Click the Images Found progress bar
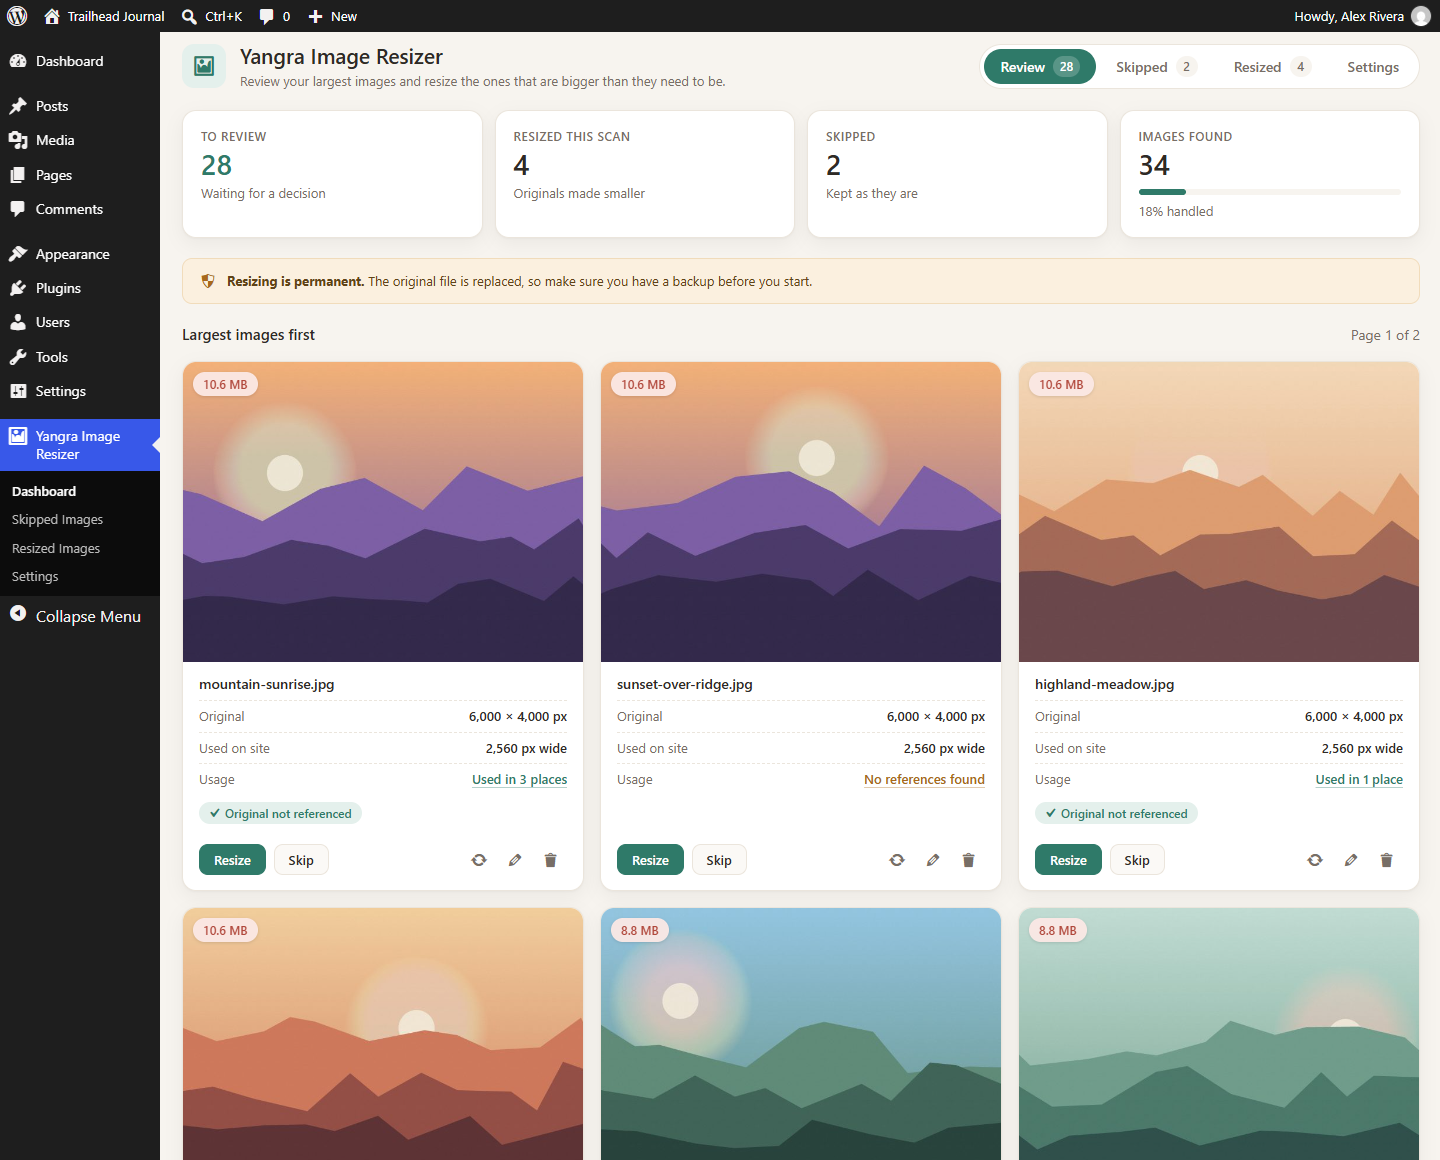 click(1270, 192)
